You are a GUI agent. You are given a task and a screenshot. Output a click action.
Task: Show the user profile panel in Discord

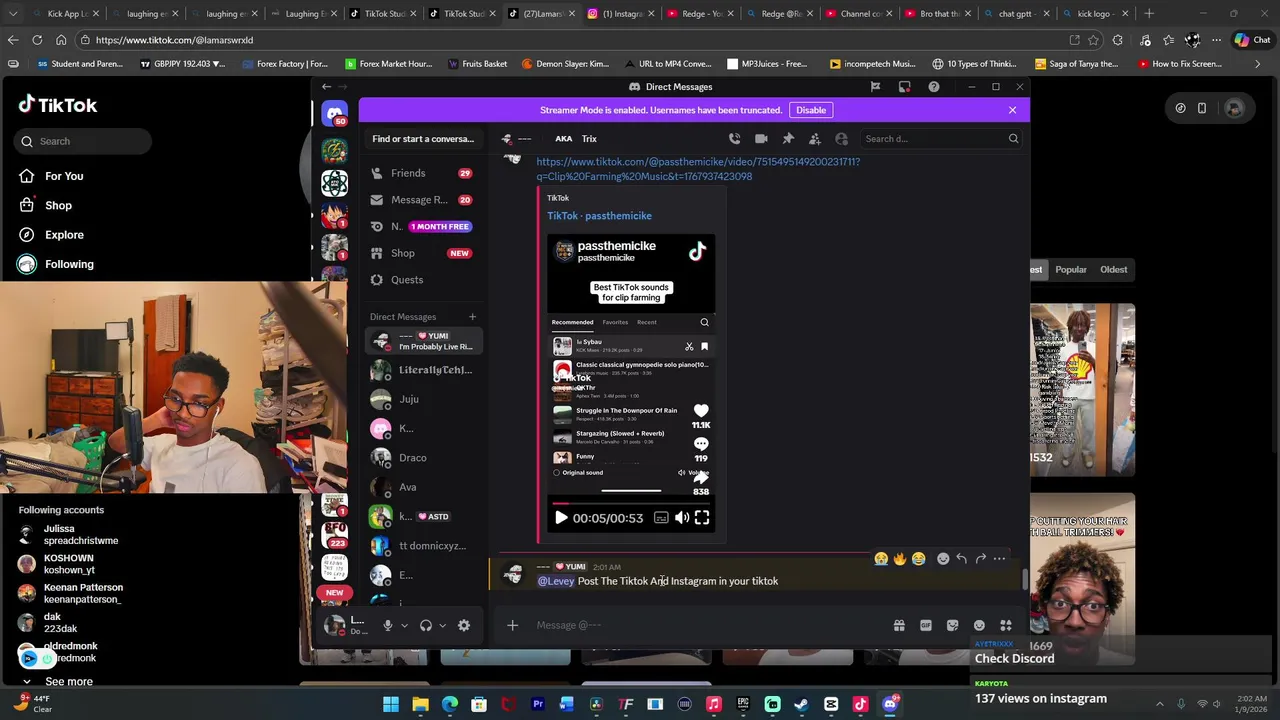pyautogui.click(x=841, y=139)
